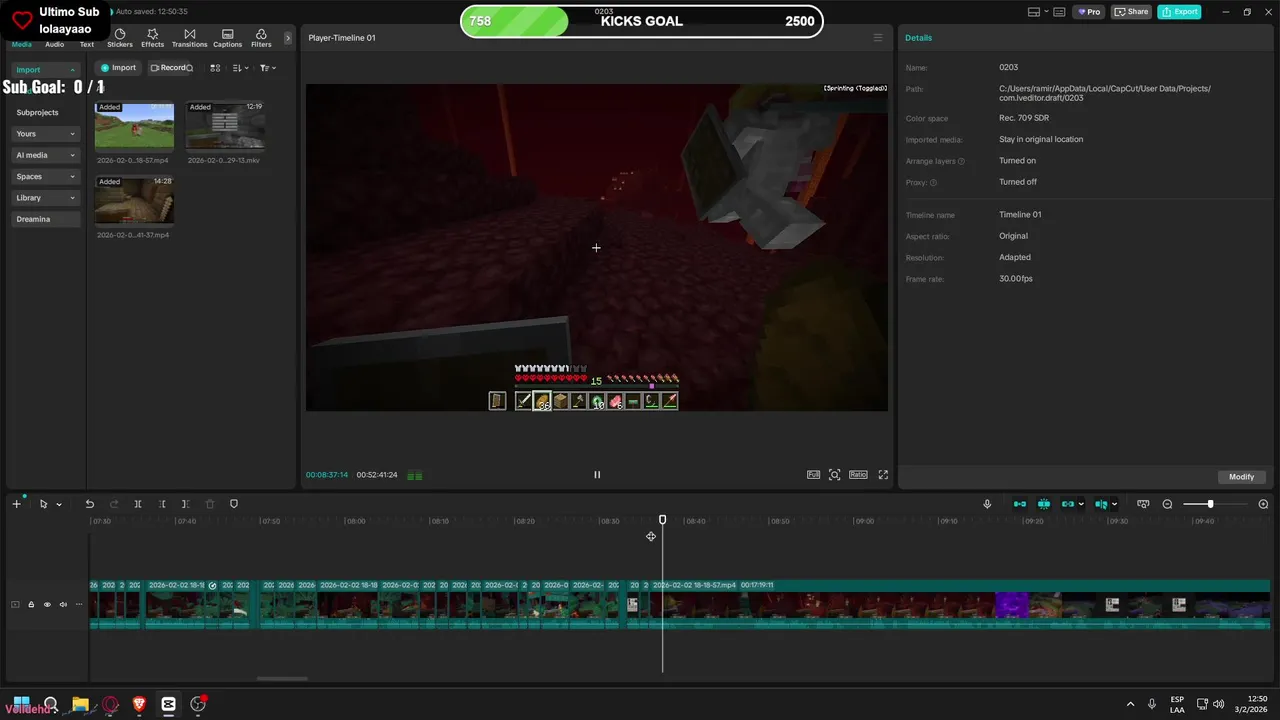The height and width of the screenshot is (720, 1280).
Task: Select the Media tab
Action: point(21,44)
